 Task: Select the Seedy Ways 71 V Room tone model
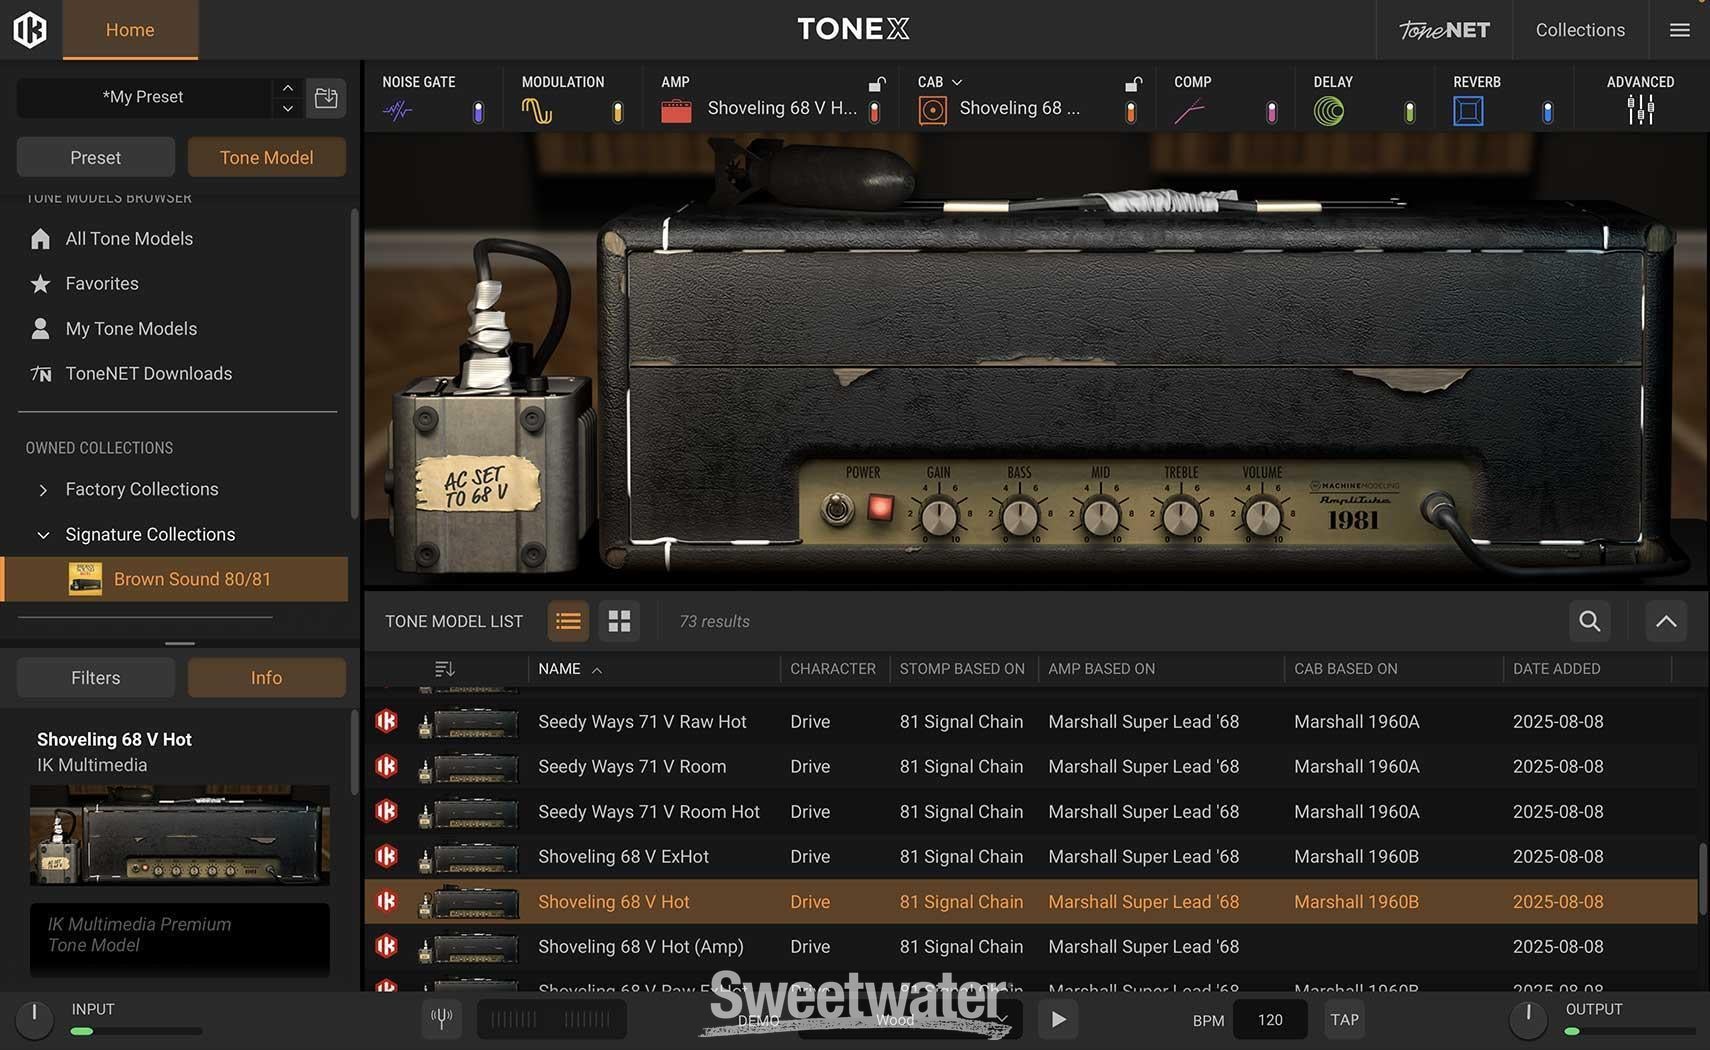click(x=632, y=766)
